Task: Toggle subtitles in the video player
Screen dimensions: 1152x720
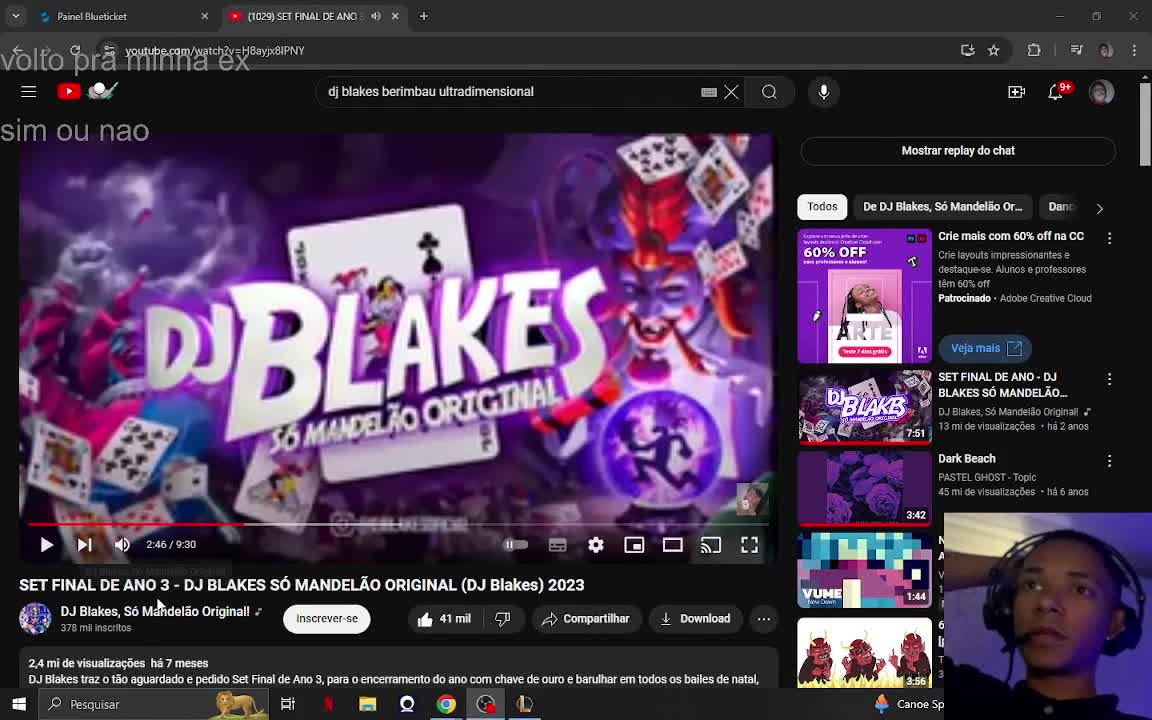Action: [558, 544]
